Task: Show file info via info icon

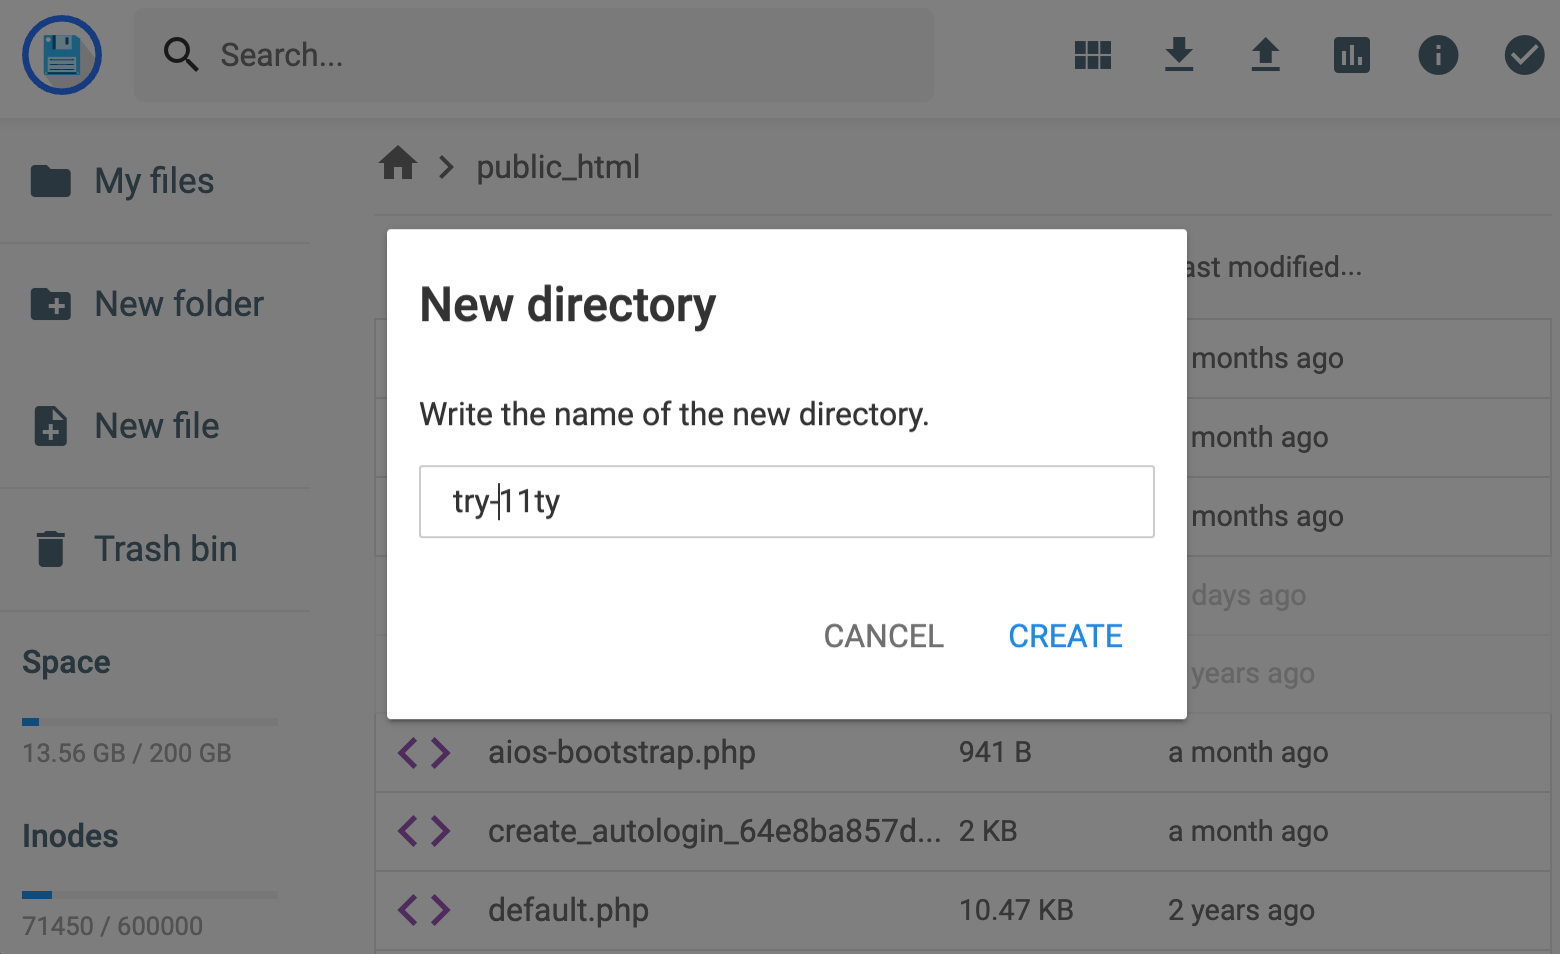Action: point(1437,55)
